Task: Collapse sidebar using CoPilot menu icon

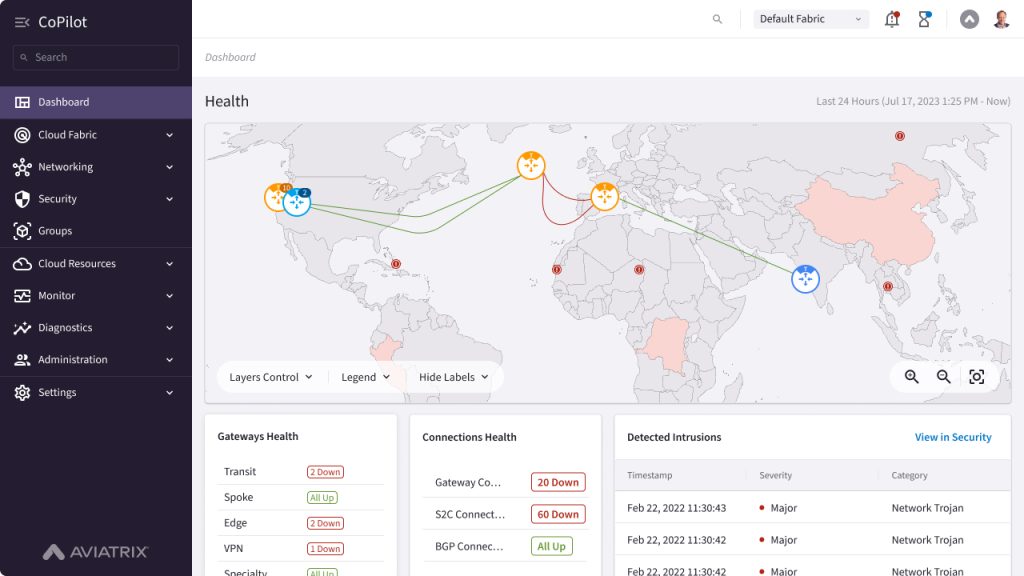Action: pyautogui.click(x=22, y=22)
